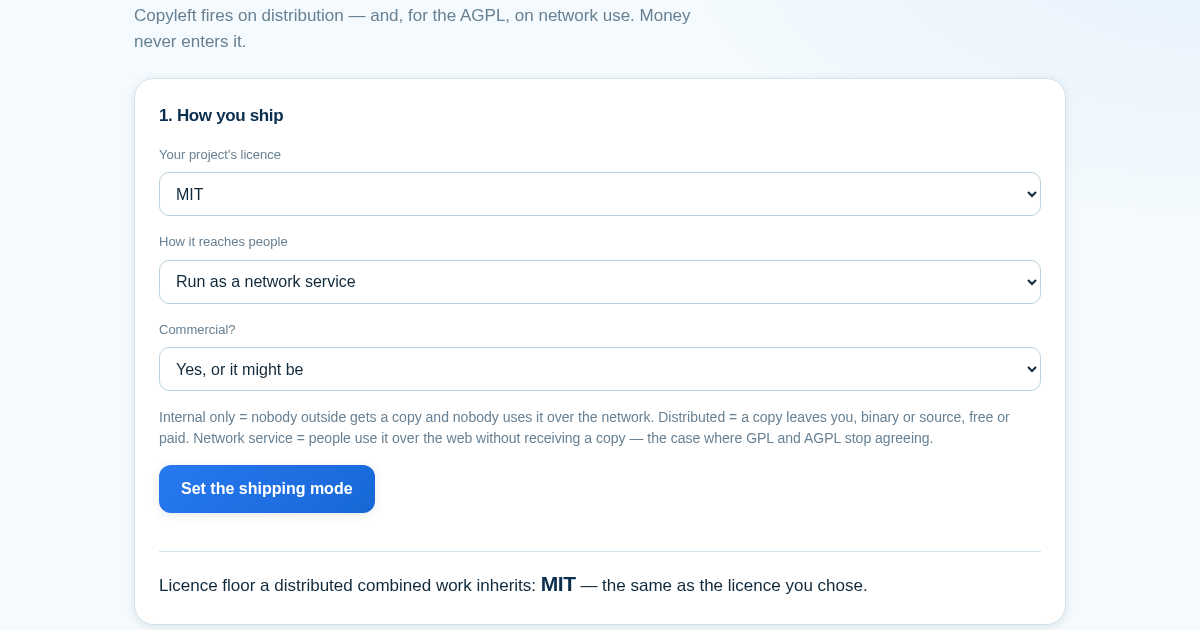Click the 'Your project's licence' label

[x=220, y=155]
